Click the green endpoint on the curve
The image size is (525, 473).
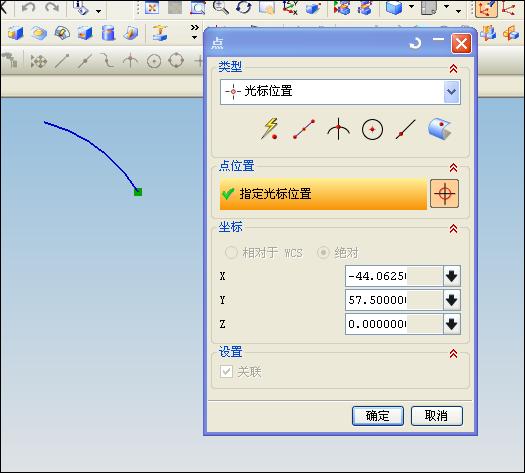click(138, 192)
